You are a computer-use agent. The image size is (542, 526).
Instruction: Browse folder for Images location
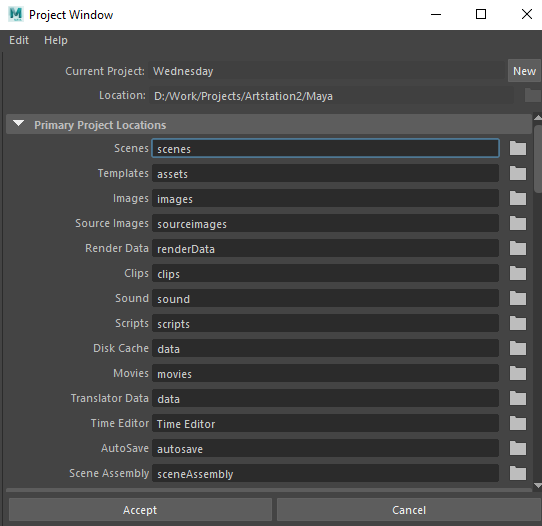pyautogui.click(x=518, y=198)
